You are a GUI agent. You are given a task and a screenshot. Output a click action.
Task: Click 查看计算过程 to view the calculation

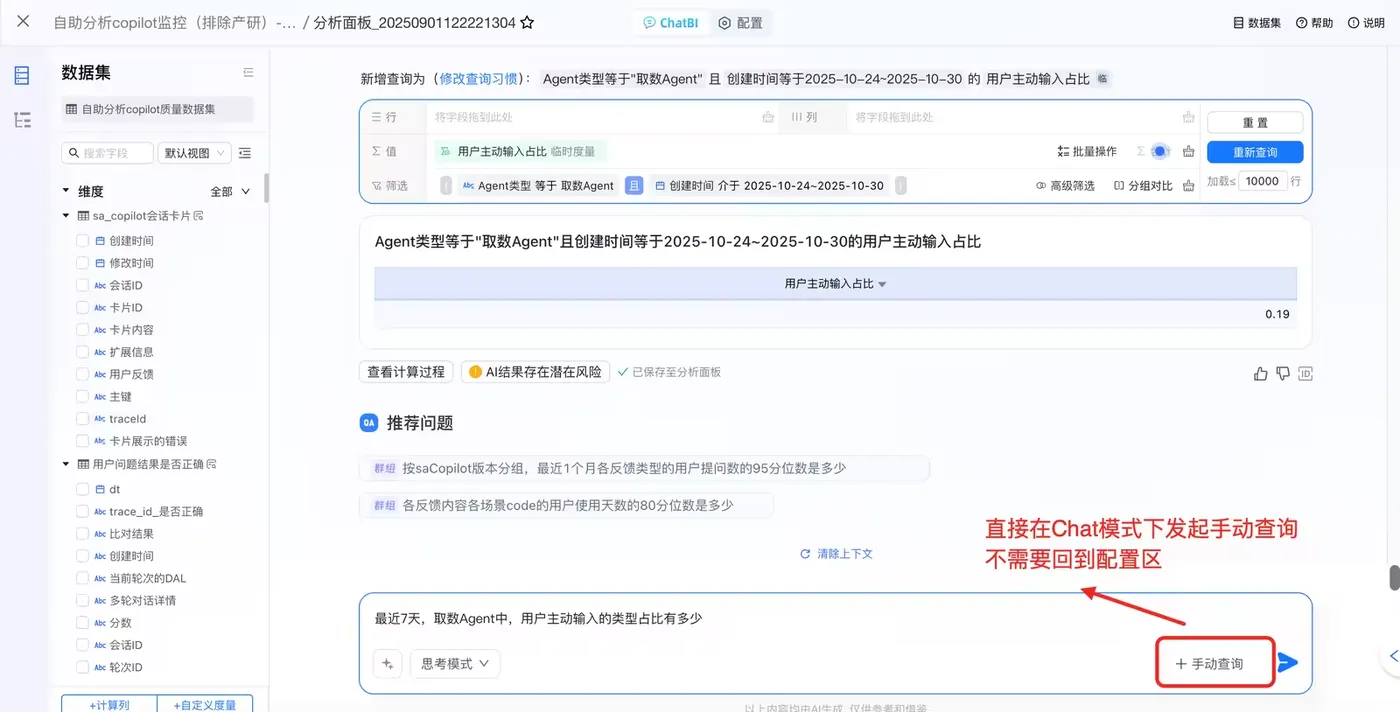[x=406, y=372]
